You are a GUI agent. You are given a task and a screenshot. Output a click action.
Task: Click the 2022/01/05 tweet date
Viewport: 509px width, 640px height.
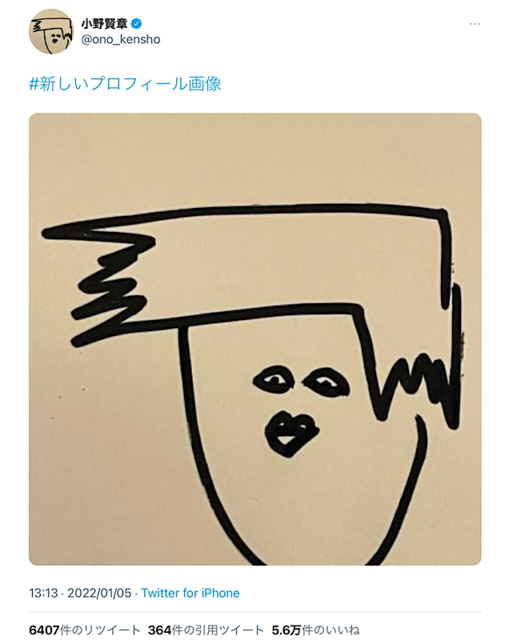(99, 593)
